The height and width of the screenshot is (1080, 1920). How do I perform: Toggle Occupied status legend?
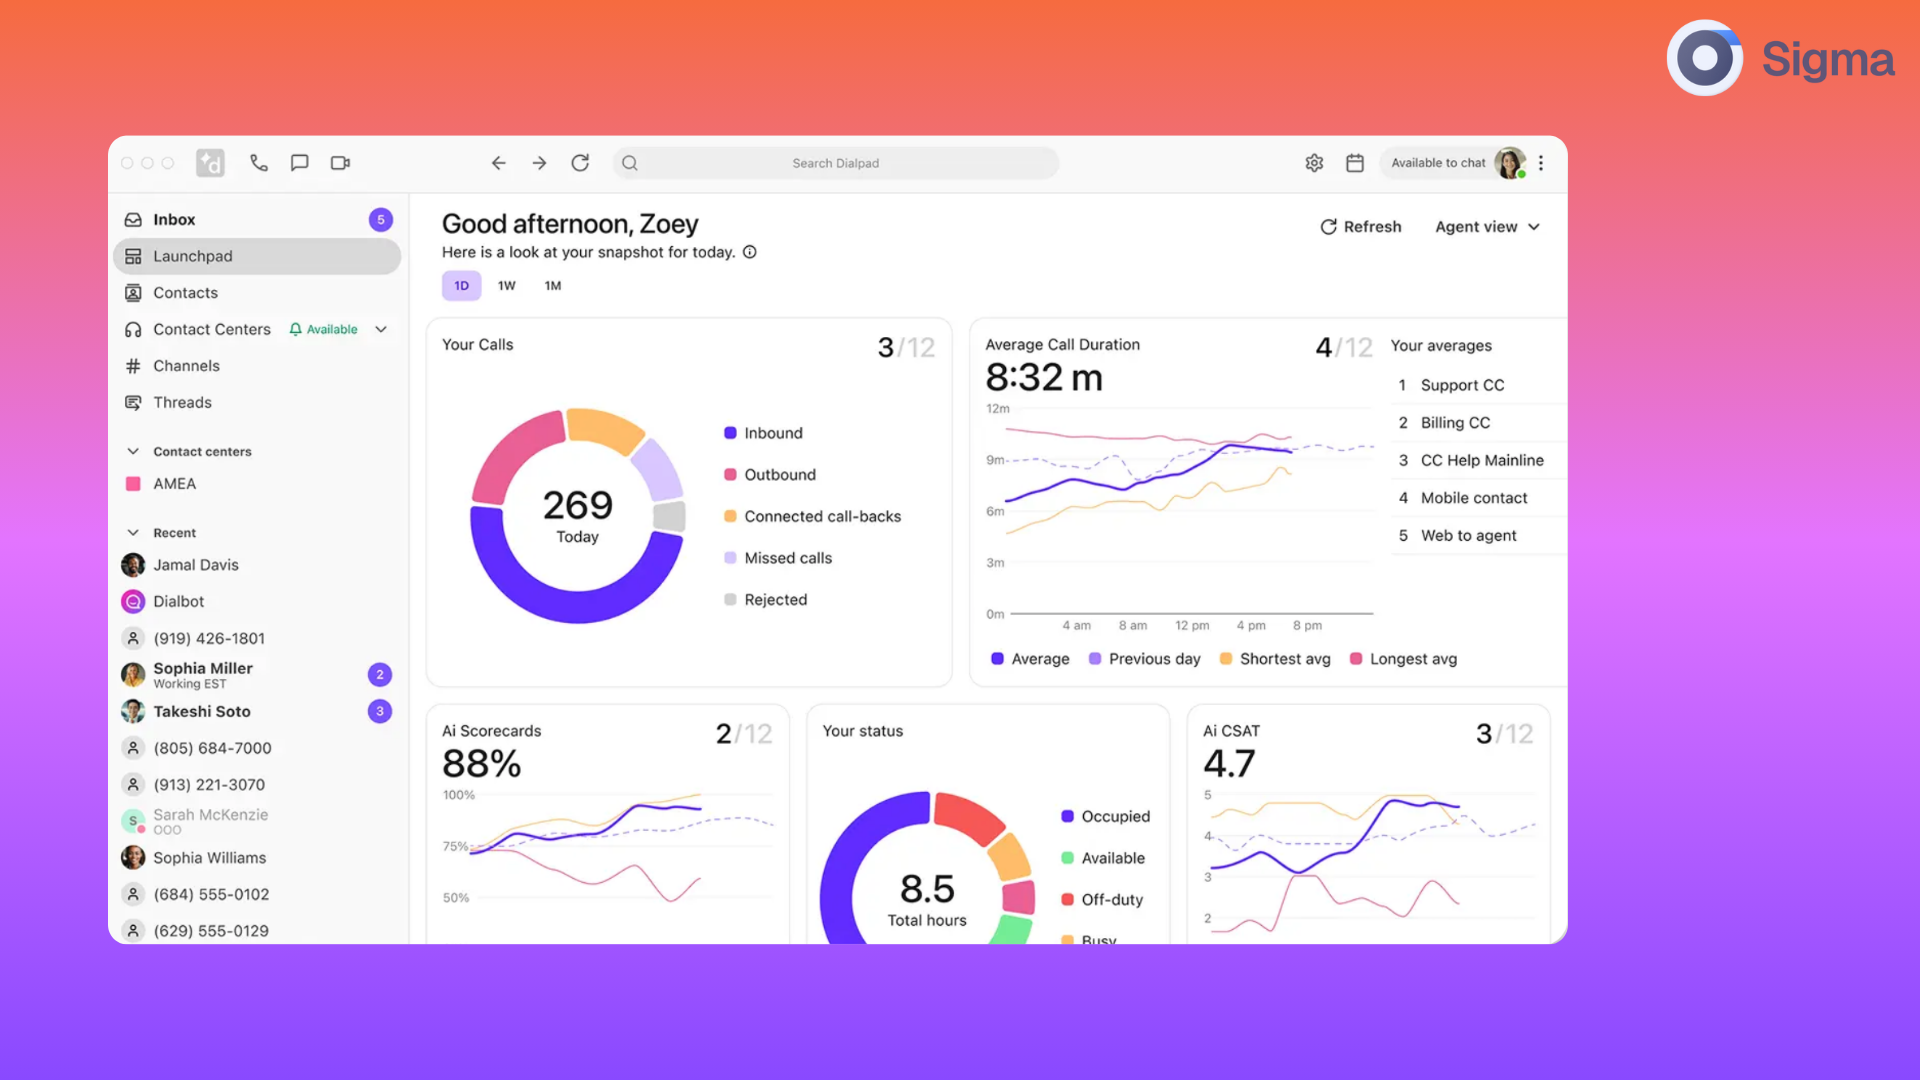pos(1105,817)
